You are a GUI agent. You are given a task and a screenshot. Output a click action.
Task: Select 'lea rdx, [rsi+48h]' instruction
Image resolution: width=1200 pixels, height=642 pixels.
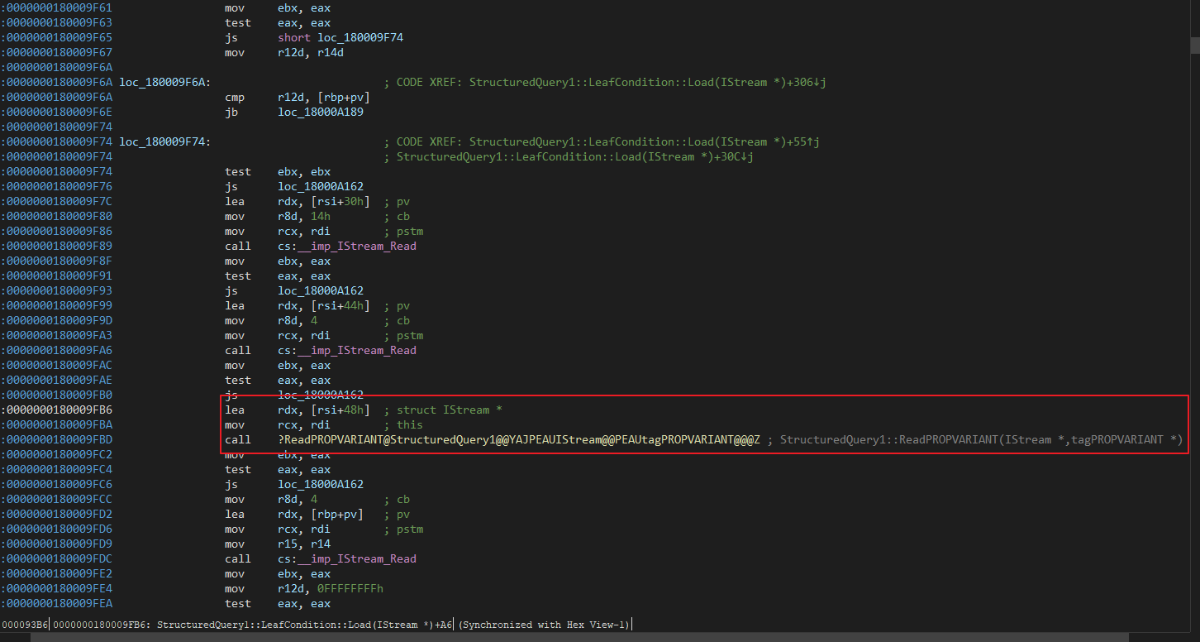tap(297, 410)
